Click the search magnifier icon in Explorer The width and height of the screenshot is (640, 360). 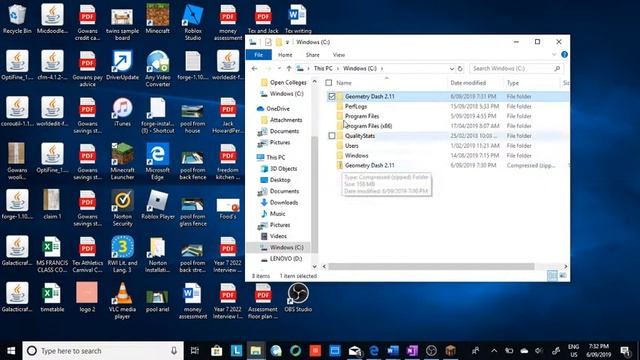(x=557, y=69)
